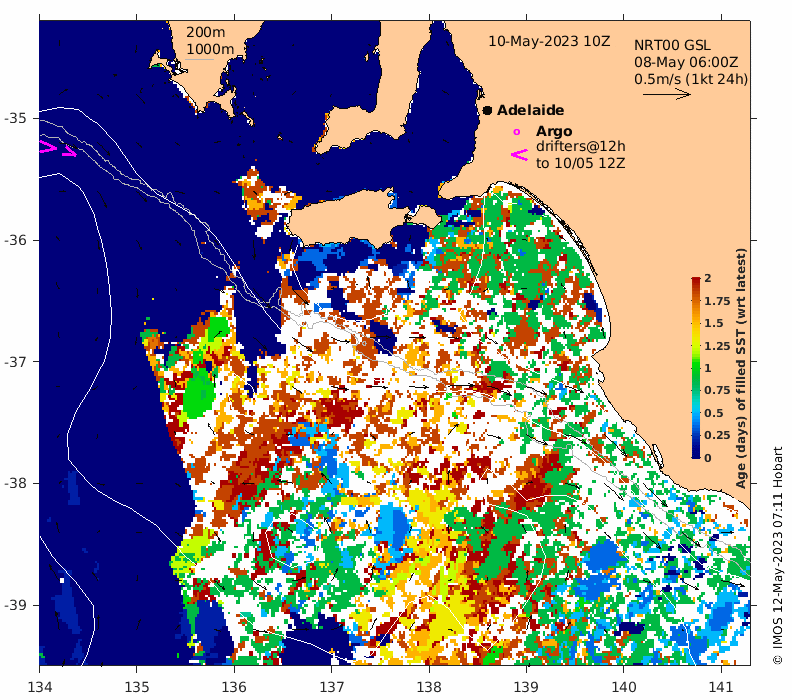Click the '1.25' colorbar tick label
The image size is (792, 700).
[x=717, y=346]
